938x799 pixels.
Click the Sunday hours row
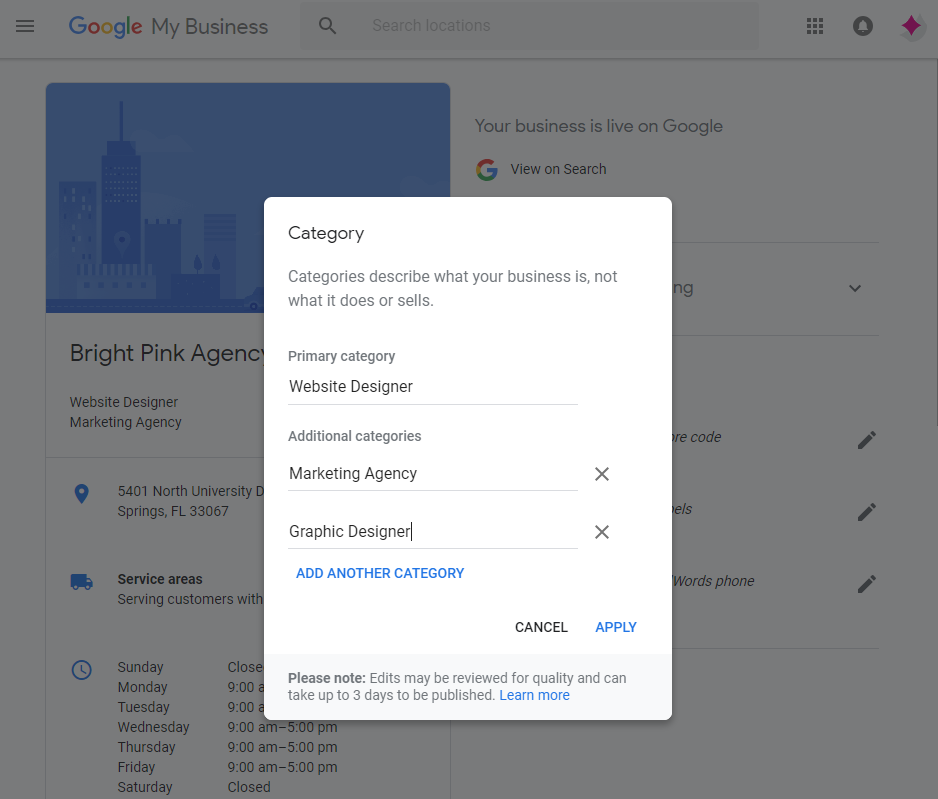[190, 667]
